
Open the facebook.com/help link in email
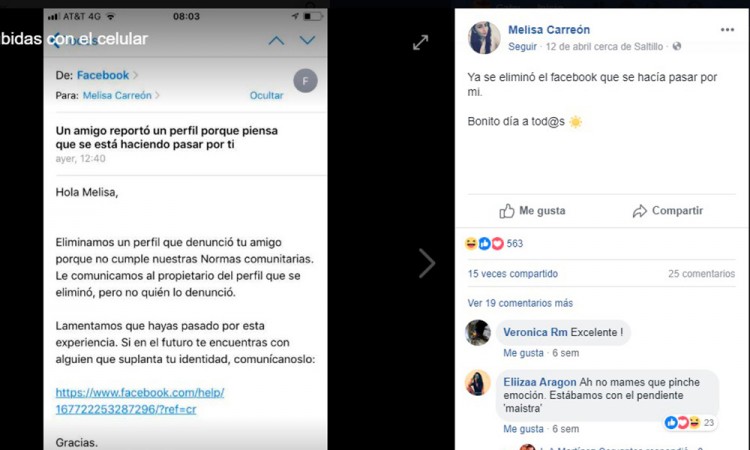(x=140, y=401)
